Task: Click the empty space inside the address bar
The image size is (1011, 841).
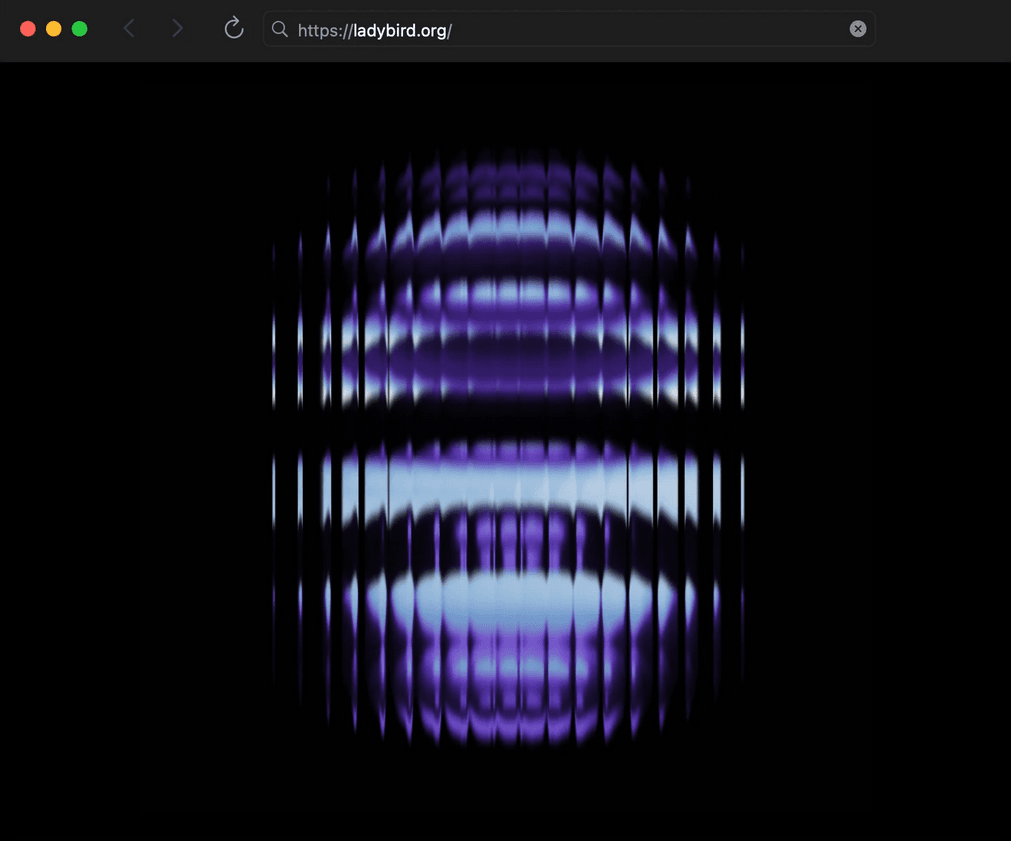Action: 650,29
